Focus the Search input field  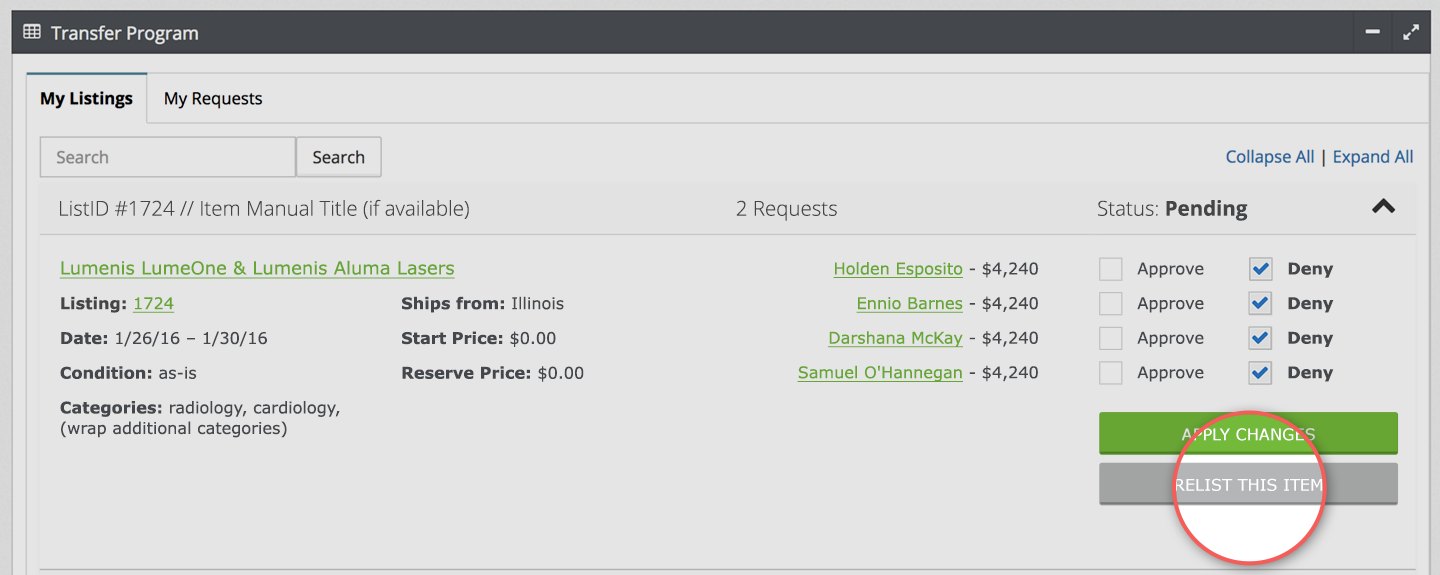168,157
